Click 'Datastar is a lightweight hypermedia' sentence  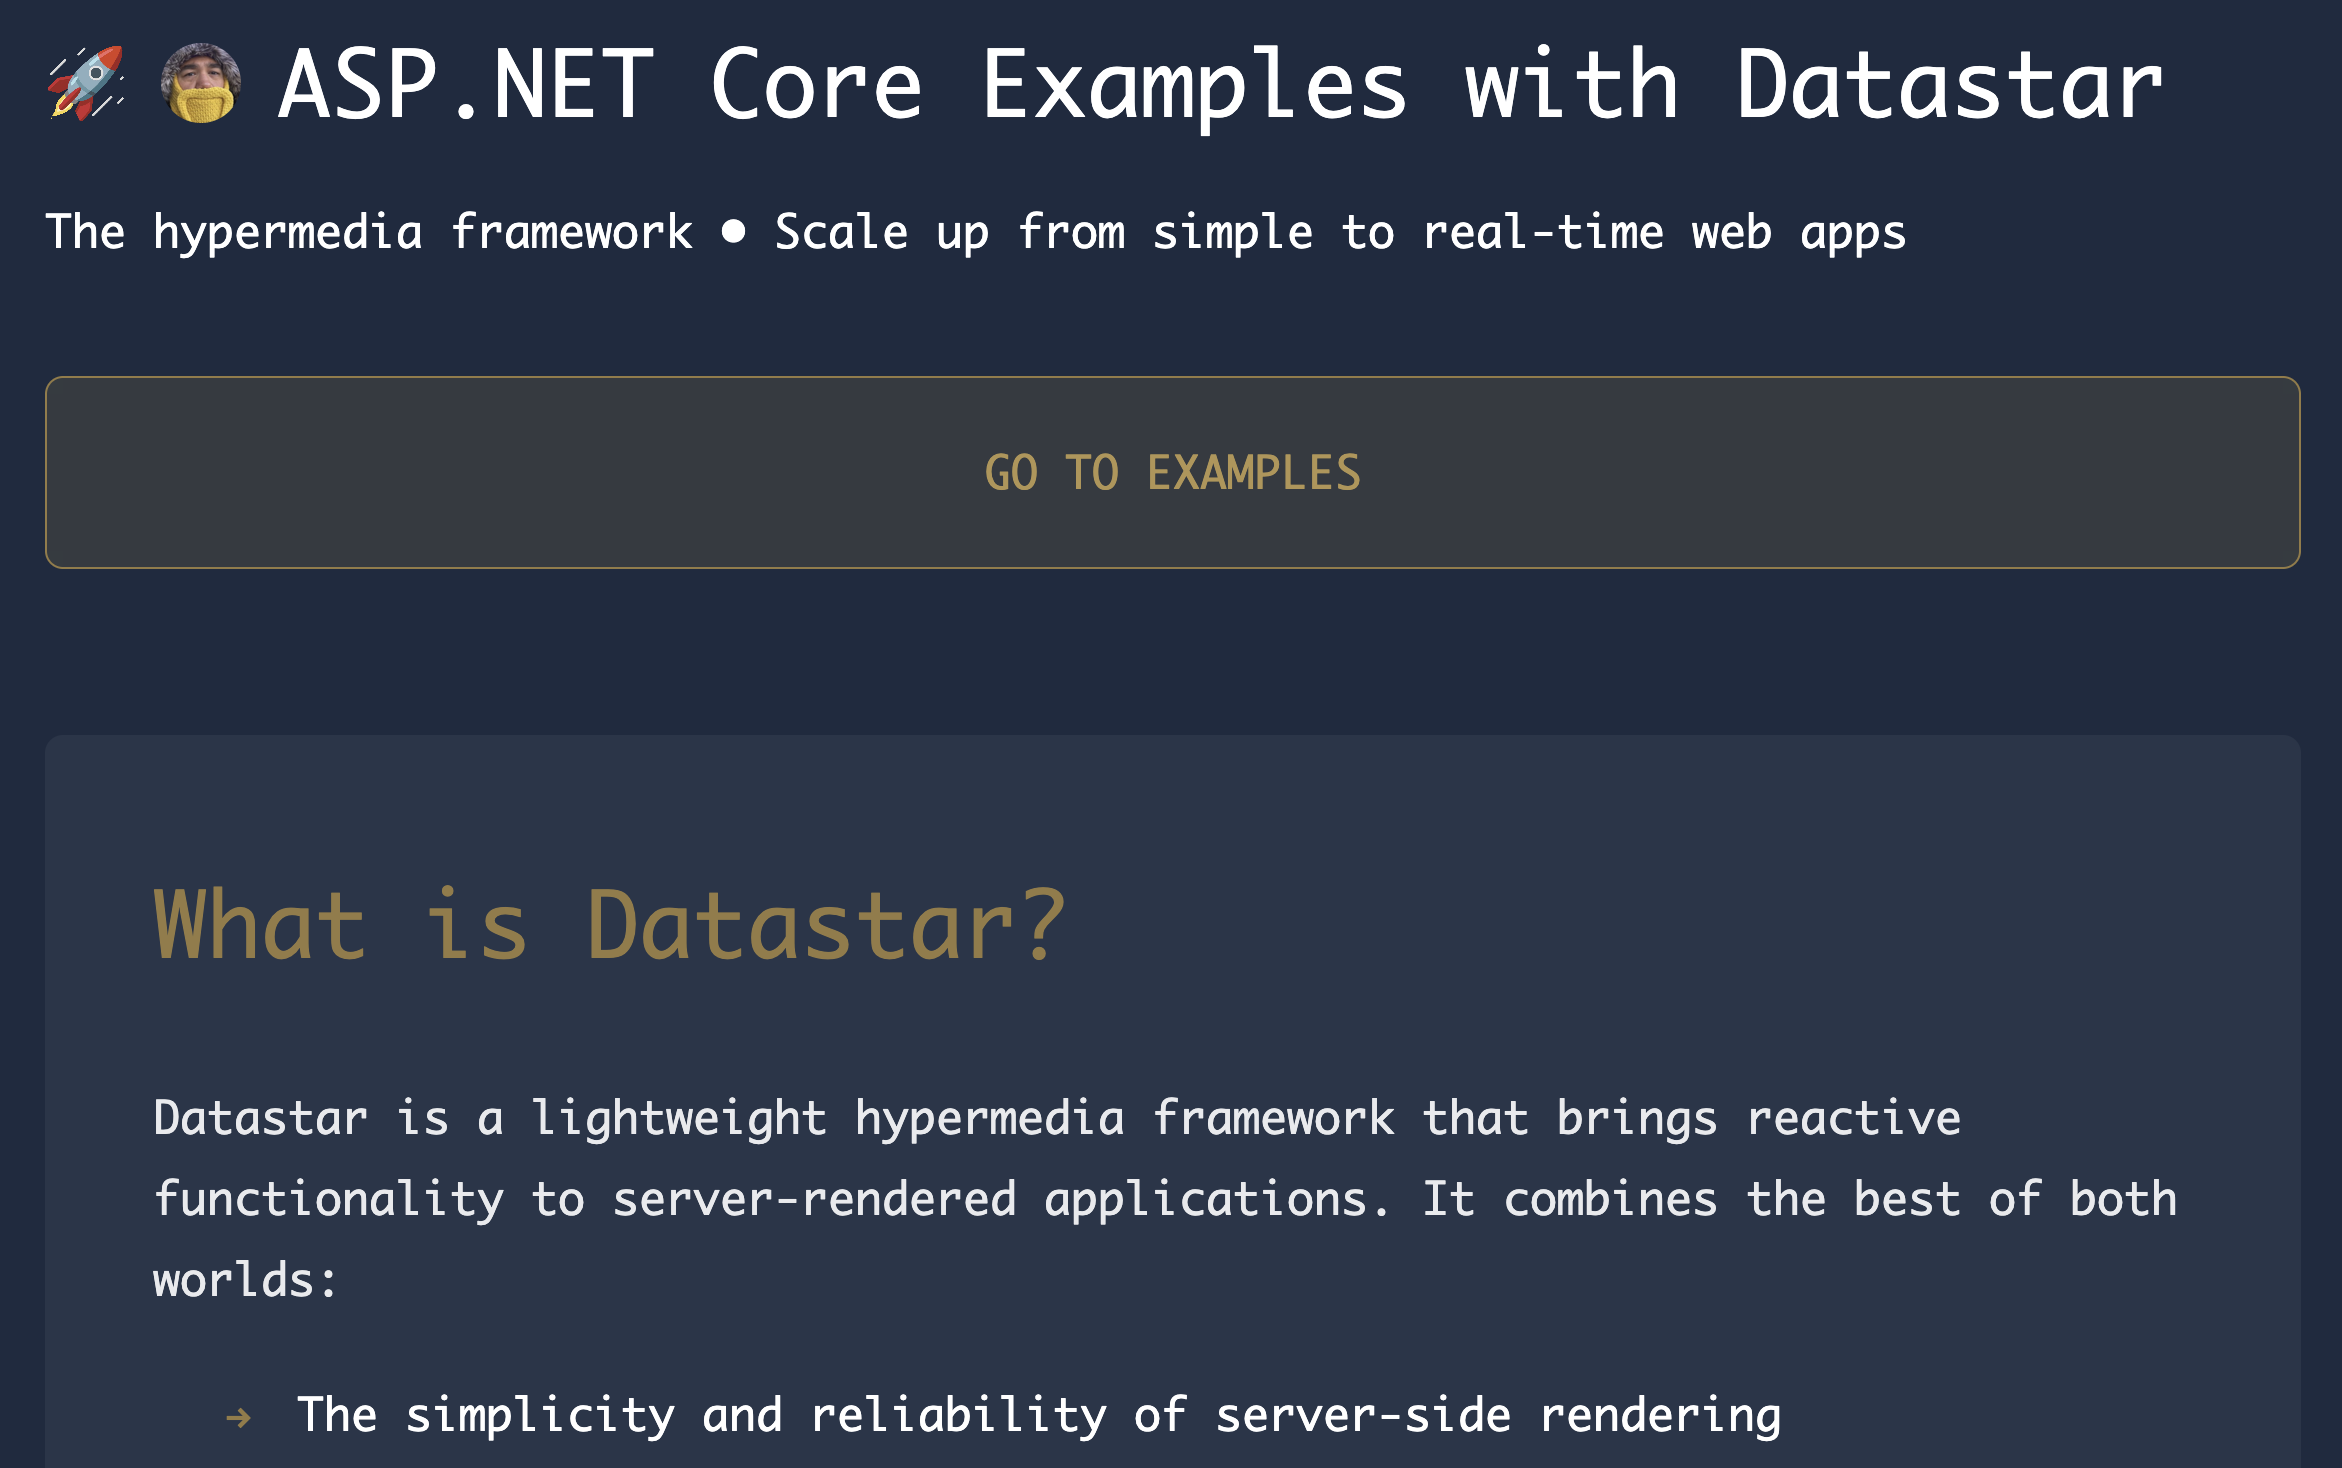638,1118
